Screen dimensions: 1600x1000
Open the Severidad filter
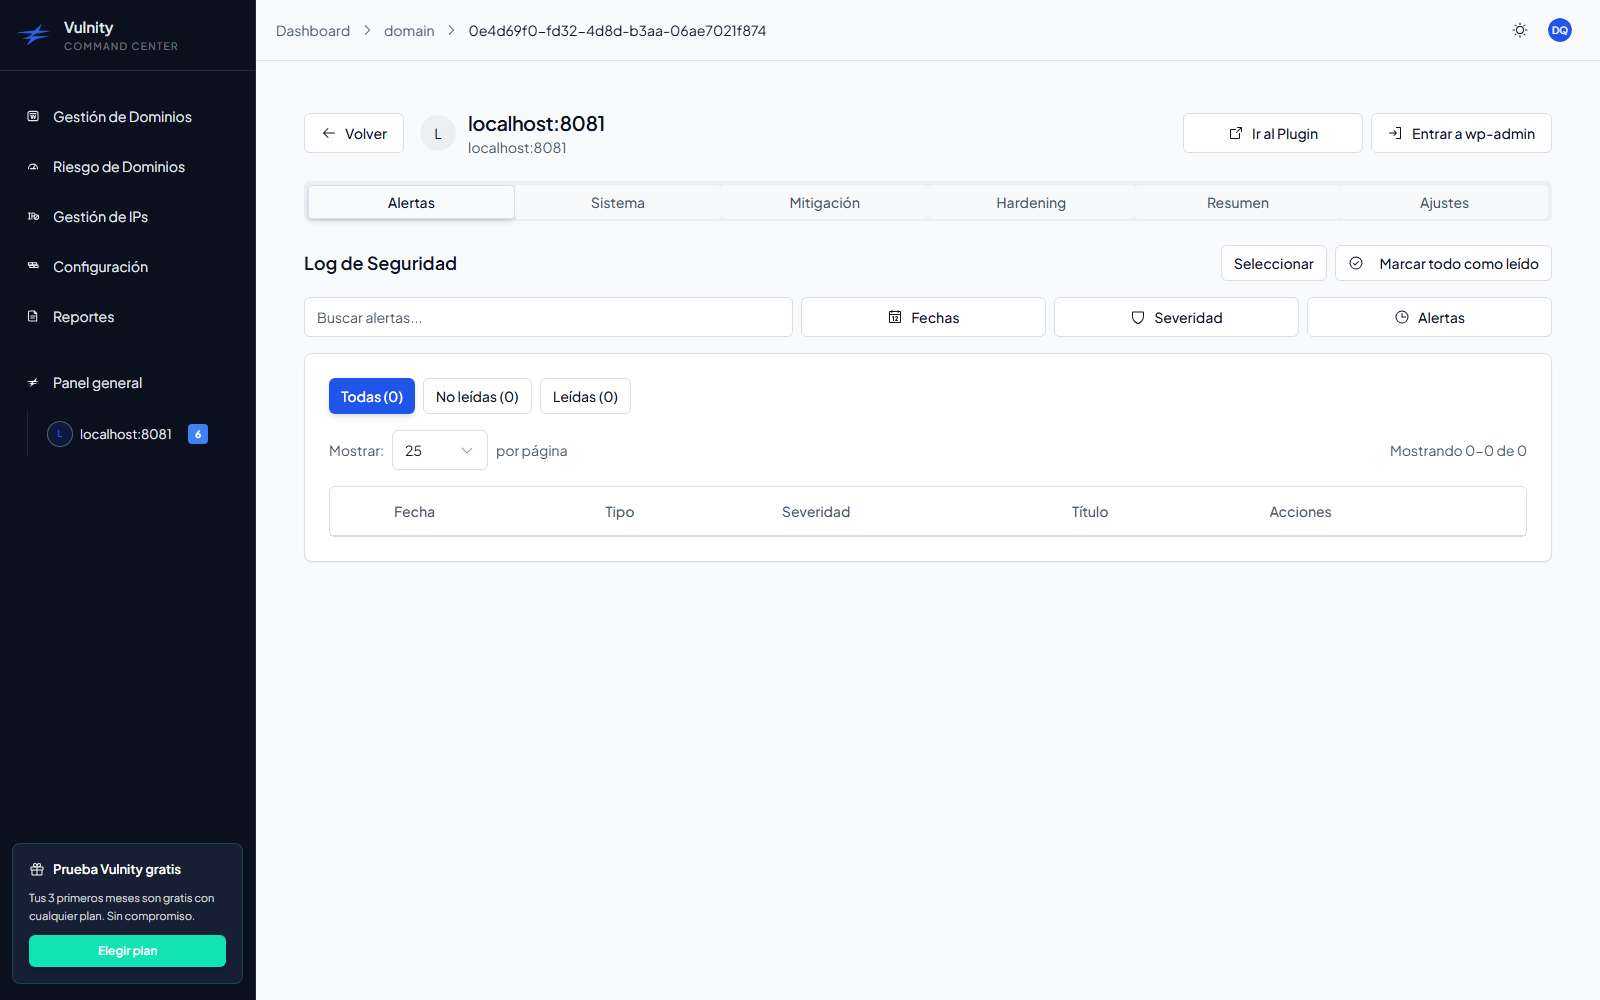[x=1176, y=317]
